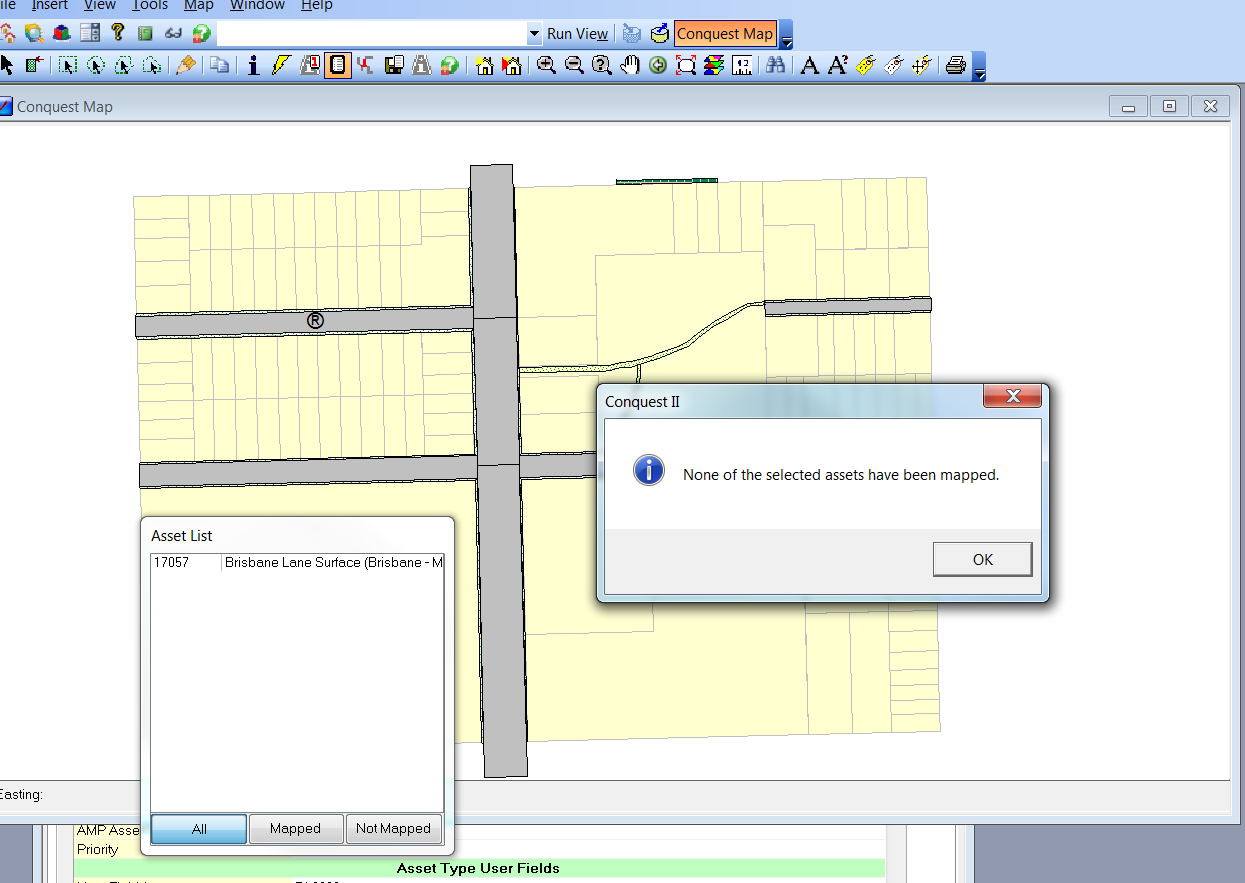Activate the black Info (i) tool
Image resolution: width=1245 pixels, height=883 pixels.
coord(253,66)
